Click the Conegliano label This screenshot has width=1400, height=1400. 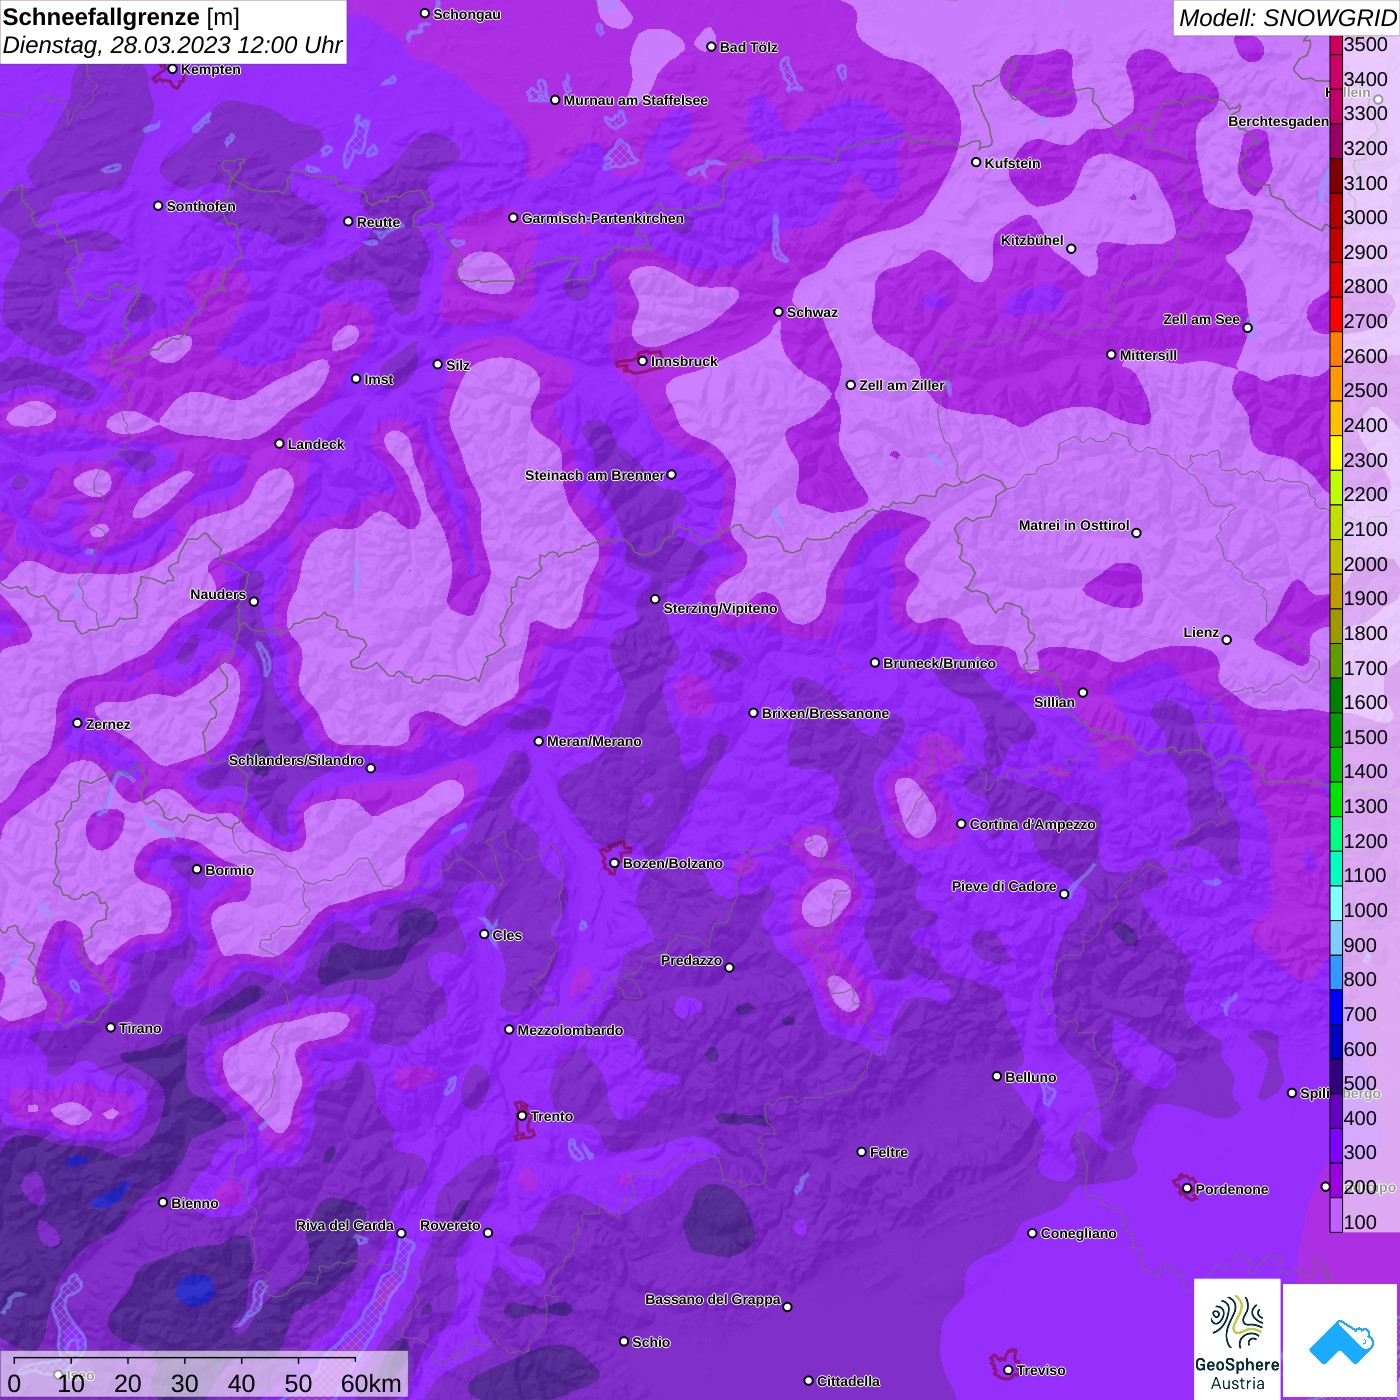coord(1079,1233)
